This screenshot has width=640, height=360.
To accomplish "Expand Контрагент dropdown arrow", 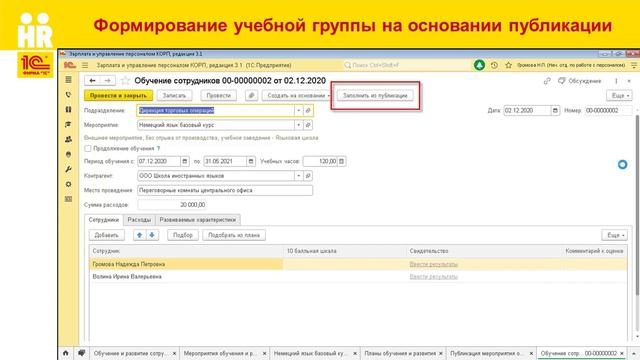I will pos(299,176).
